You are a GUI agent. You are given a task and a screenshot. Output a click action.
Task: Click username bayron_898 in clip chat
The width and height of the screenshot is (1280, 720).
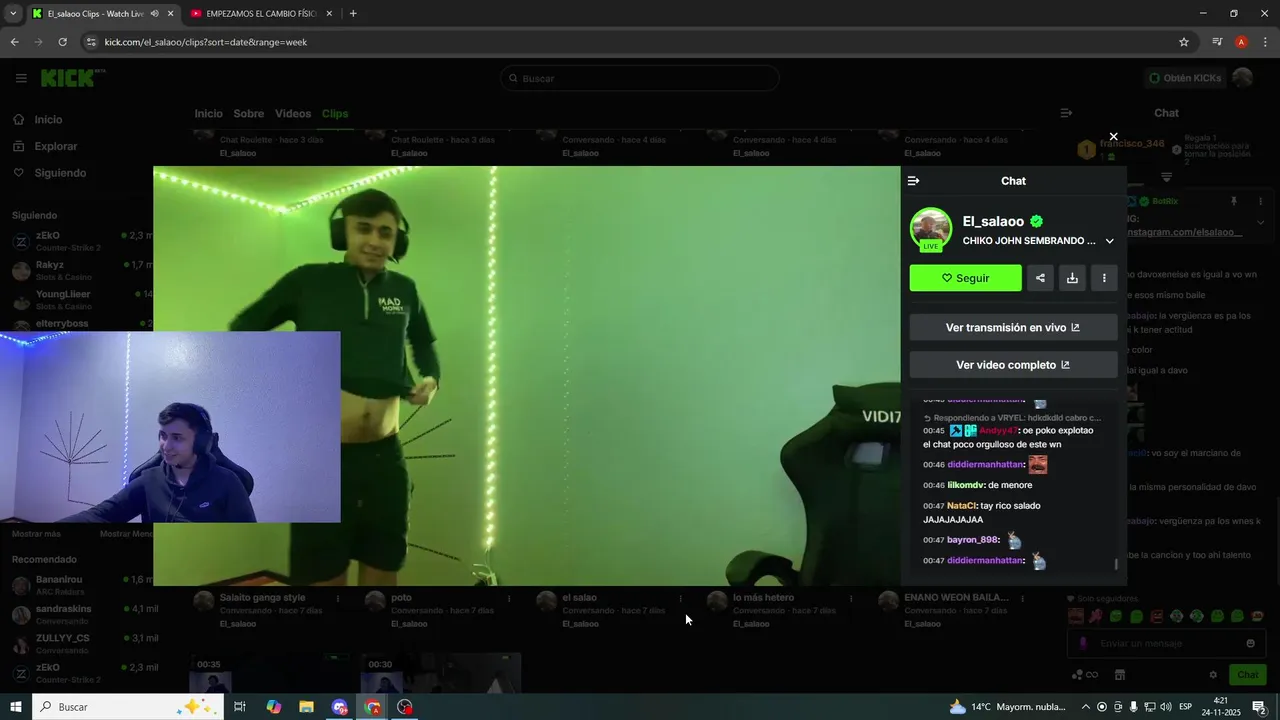(972, 540)
